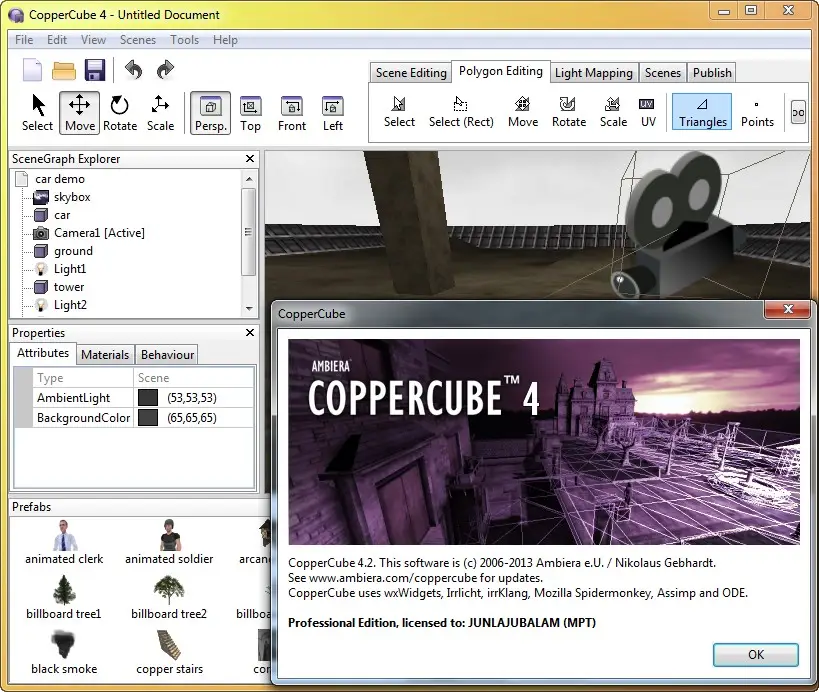Pick the black smoke prefab
The image size is (819, 692).
[x=64, y=653]
